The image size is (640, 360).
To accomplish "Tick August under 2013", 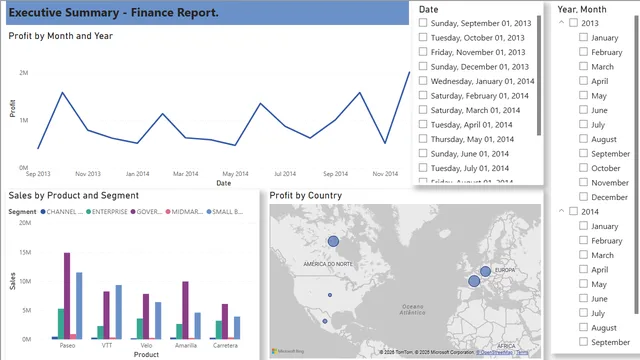I will [583, 138].
